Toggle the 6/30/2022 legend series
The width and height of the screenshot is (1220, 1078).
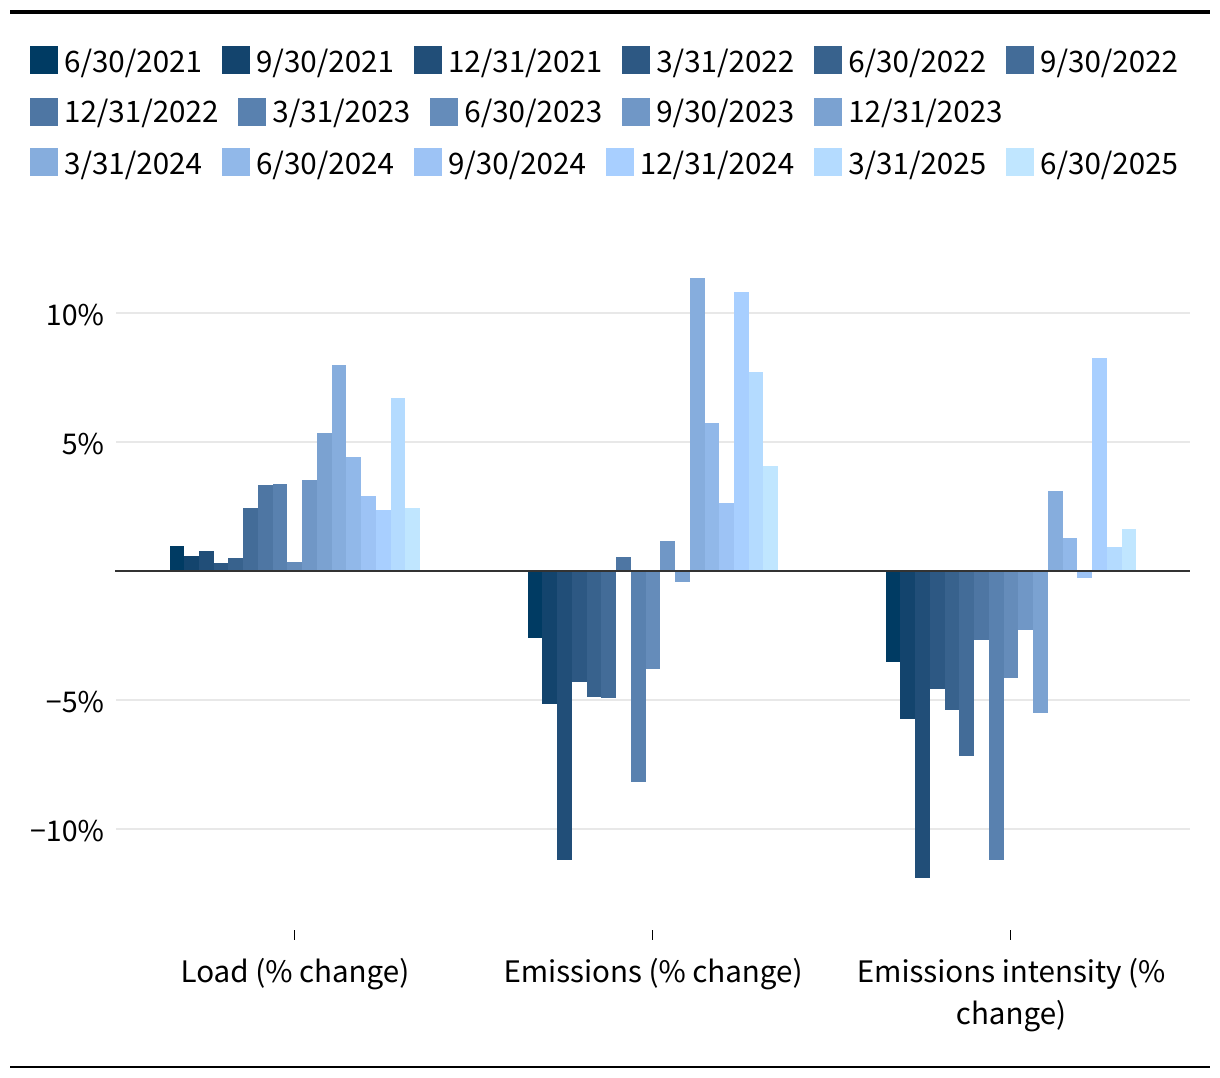(x=900, y=61)
